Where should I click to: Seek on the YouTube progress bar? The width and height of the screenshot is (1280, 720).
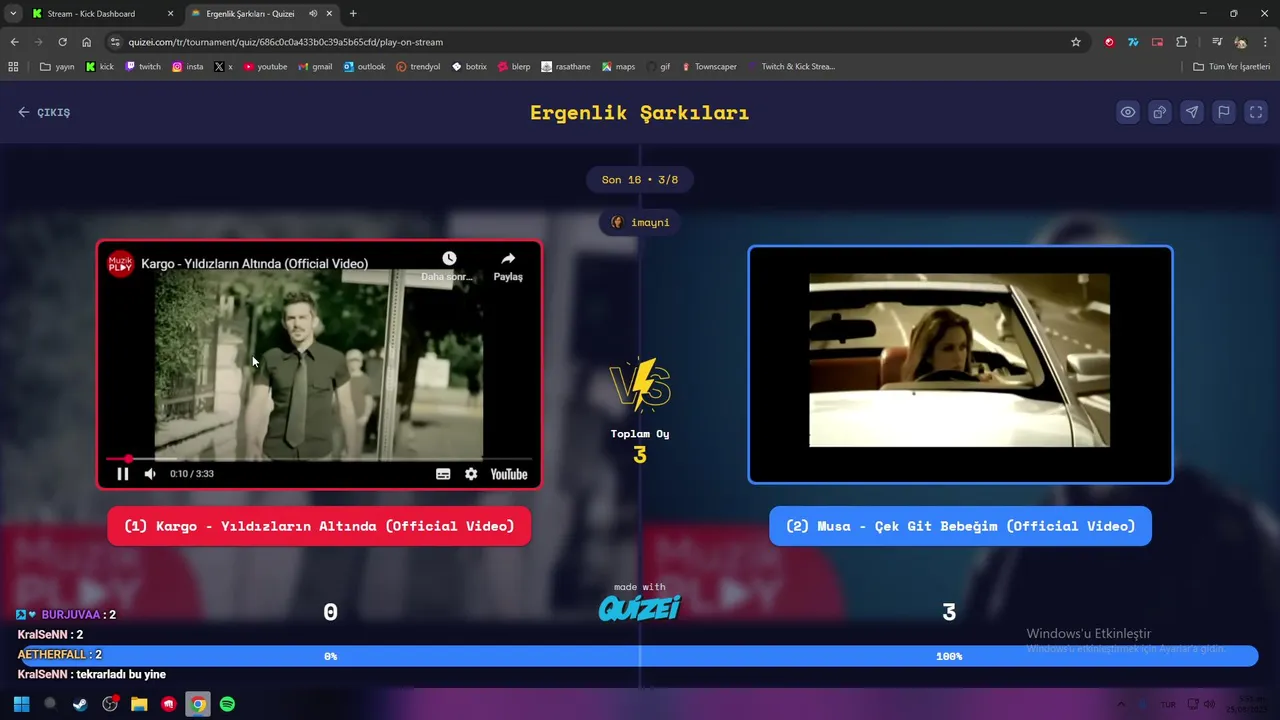[319, 459]
